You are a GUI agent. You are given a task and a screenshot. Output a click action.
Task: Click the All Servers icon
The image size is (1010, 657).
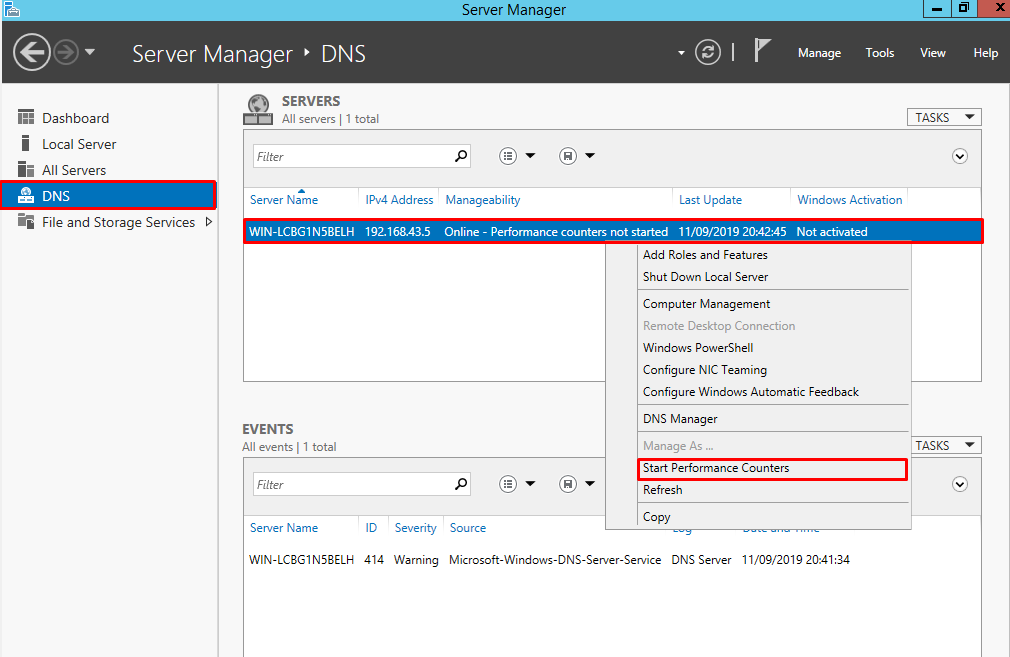(26, 169)
